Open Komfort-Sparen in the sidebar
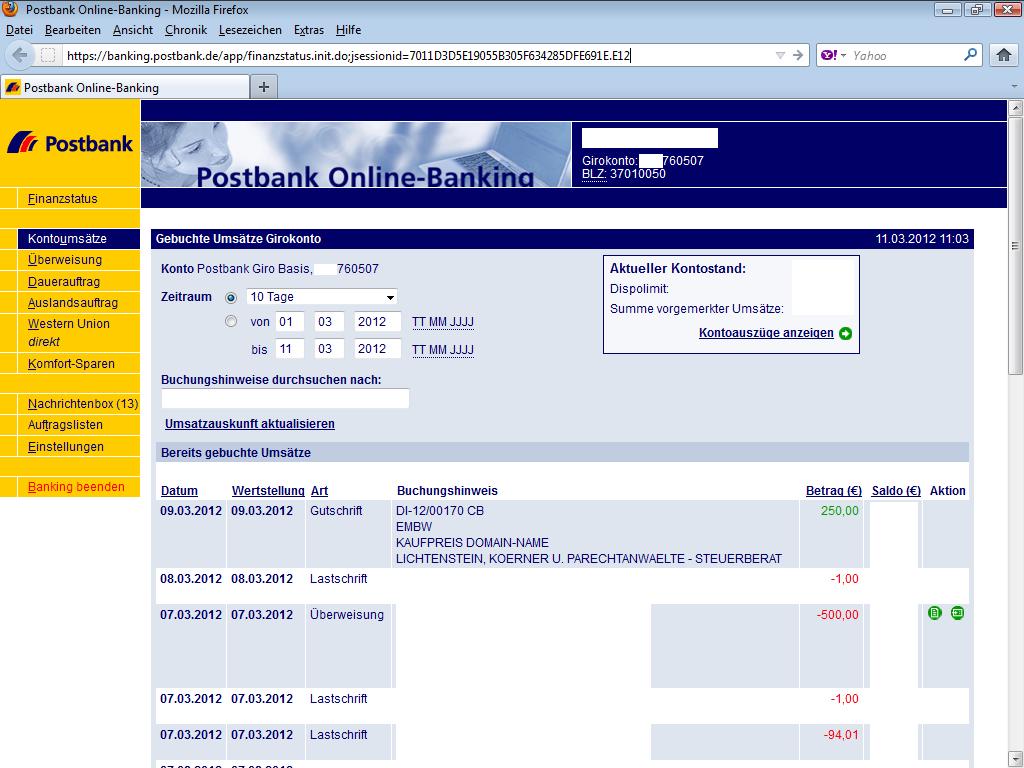1024x768 pixels. 71,364
